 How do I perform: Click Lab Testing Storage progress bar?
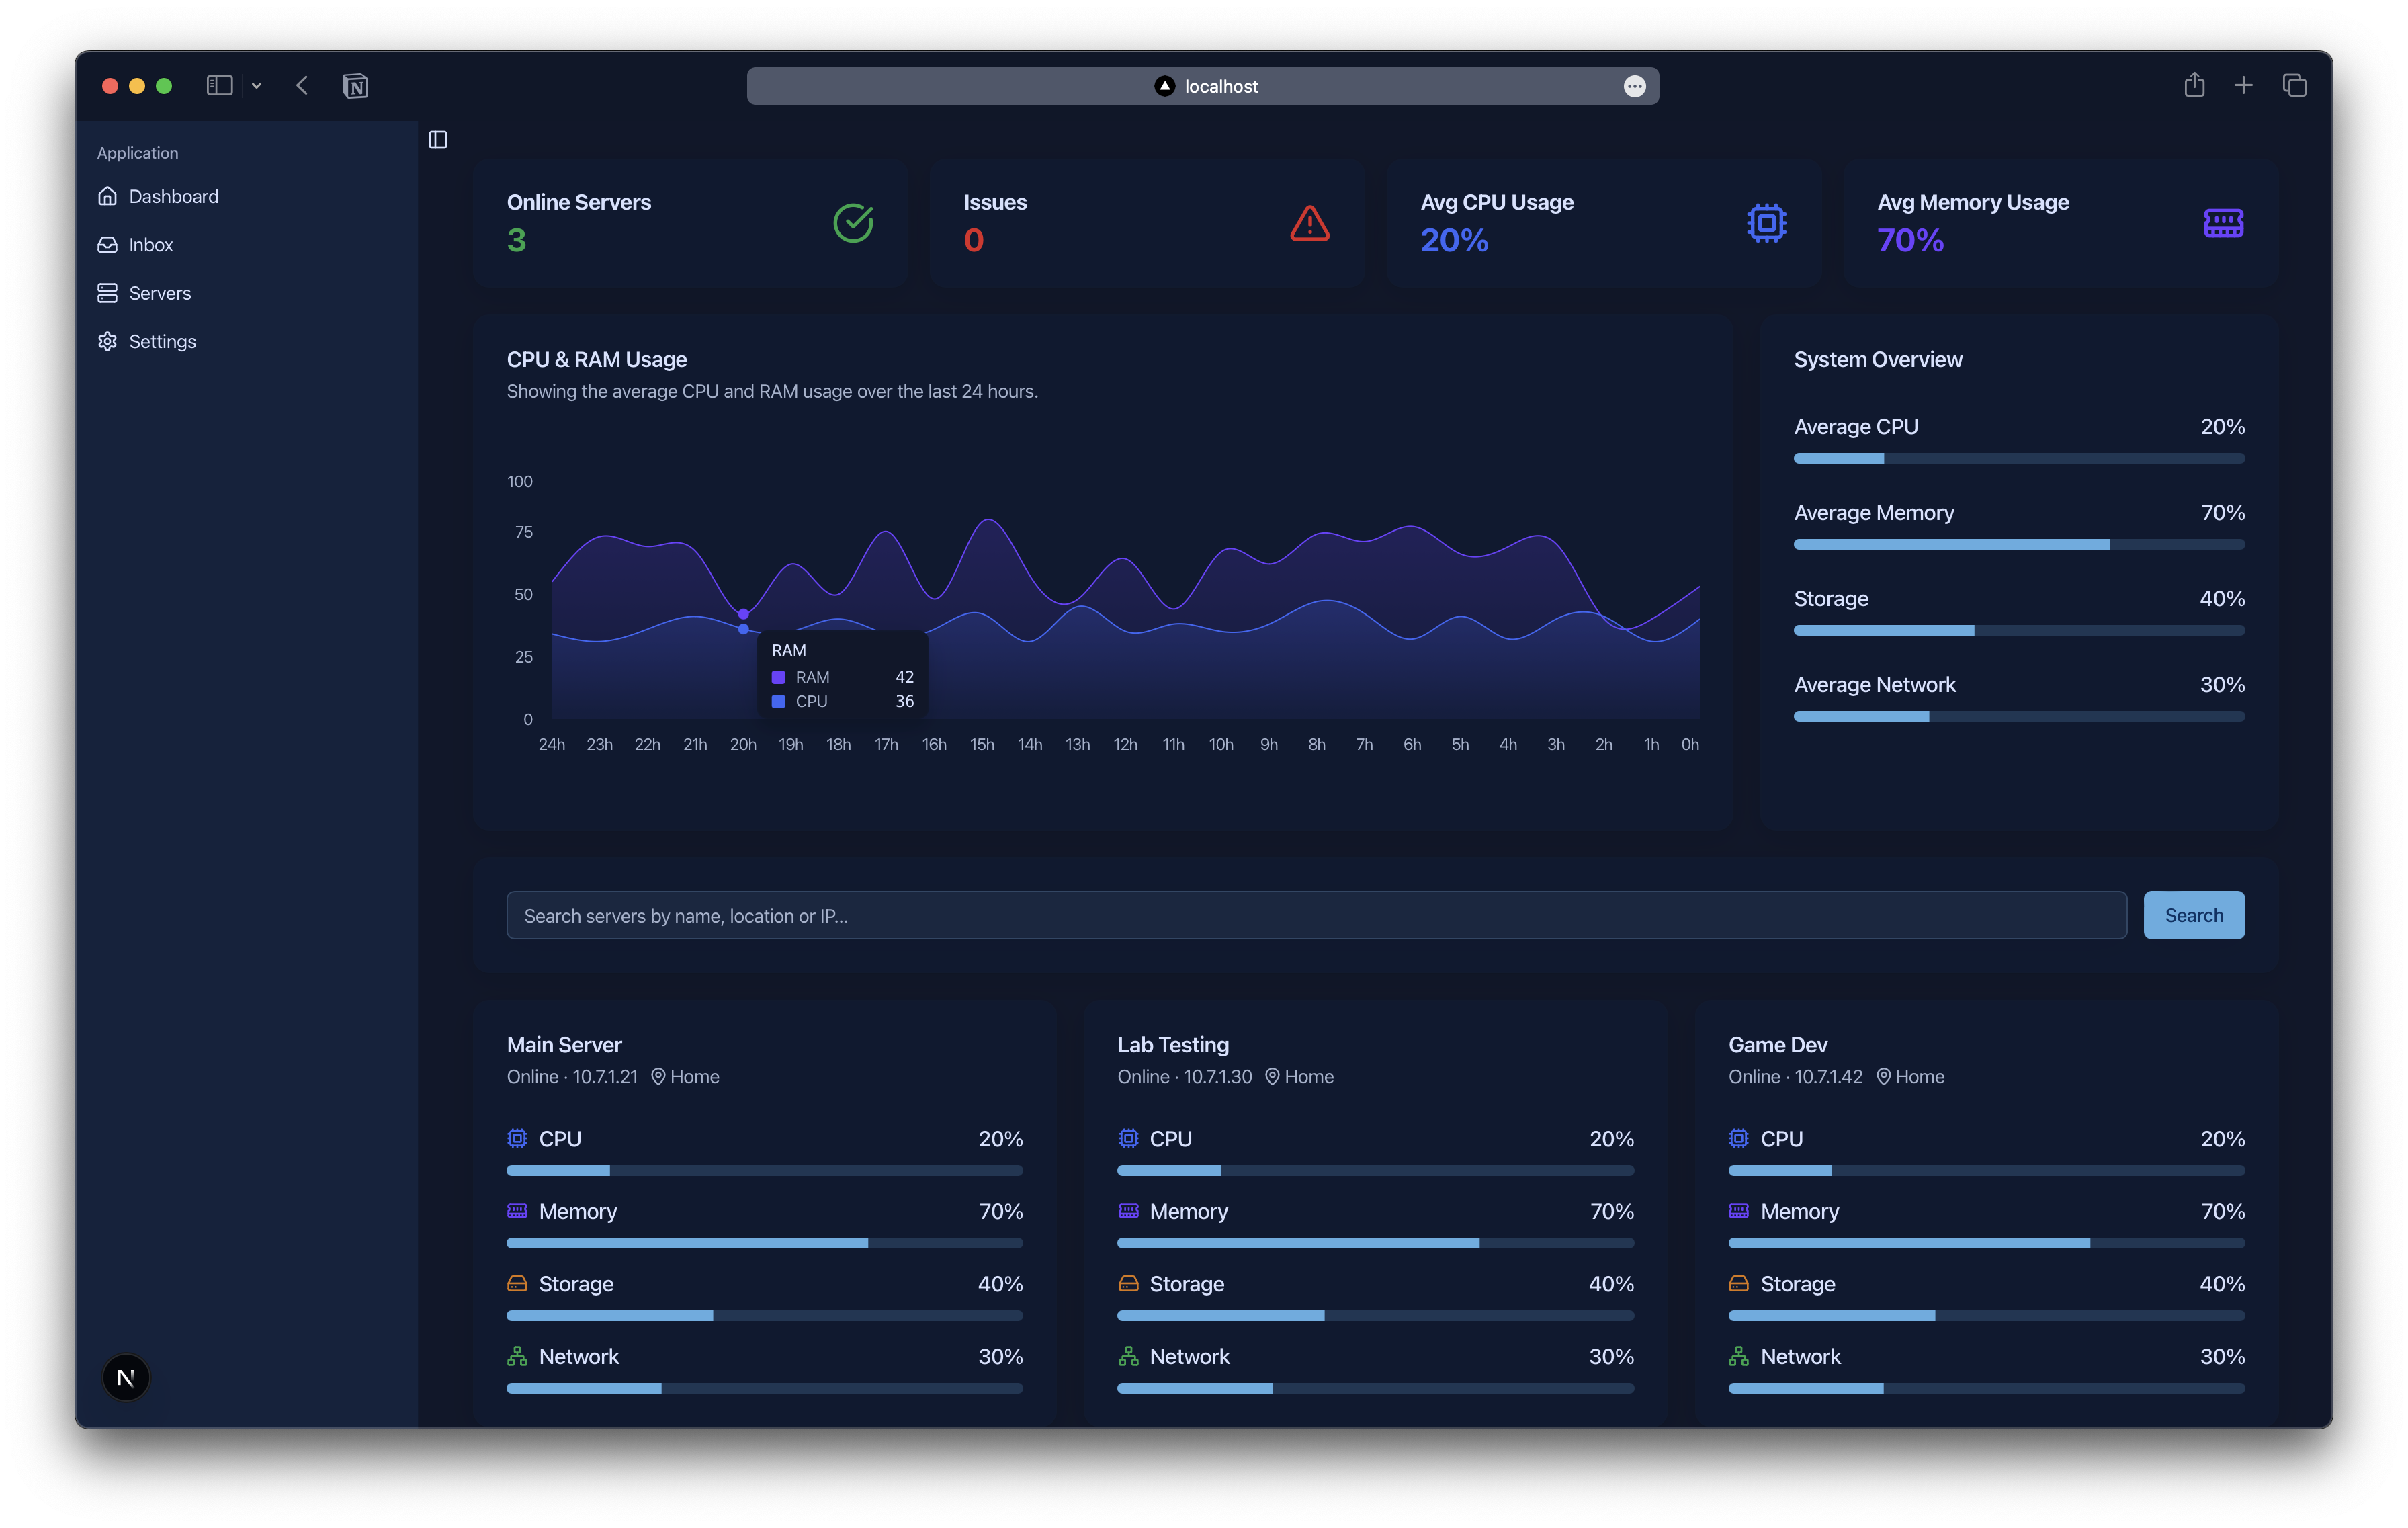tap(1376, 1316)
